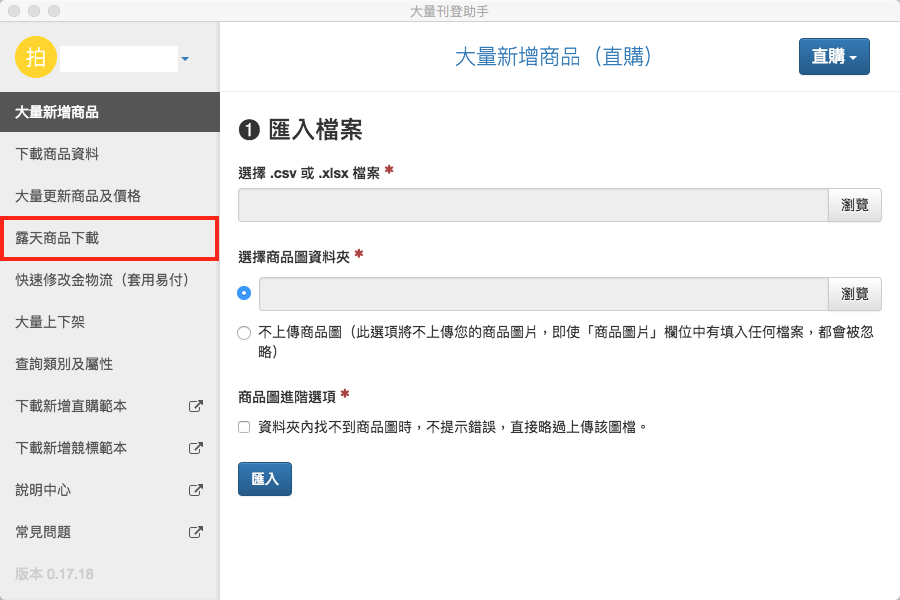Click the 匯入 button
This screenshot has width=900, height=600.
[265, 479]
